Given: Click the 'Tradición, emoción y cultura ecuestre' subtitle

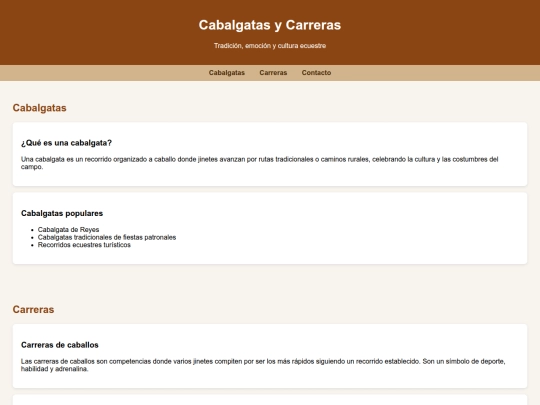Looking at the screenshot, I should coord(270,46).
